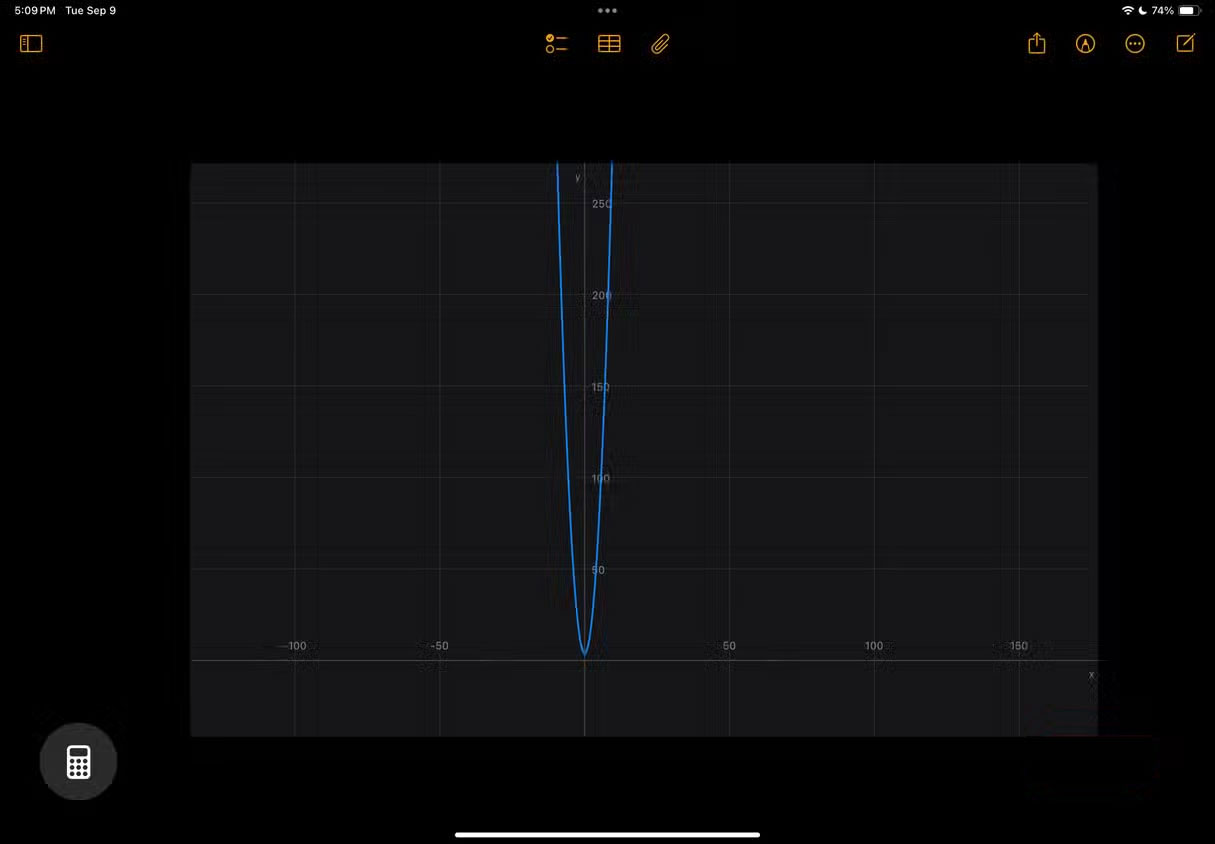Tap the parabola vertex at the origin
Viewport: 1215px width, 844px height.
[x=585, y=655]
